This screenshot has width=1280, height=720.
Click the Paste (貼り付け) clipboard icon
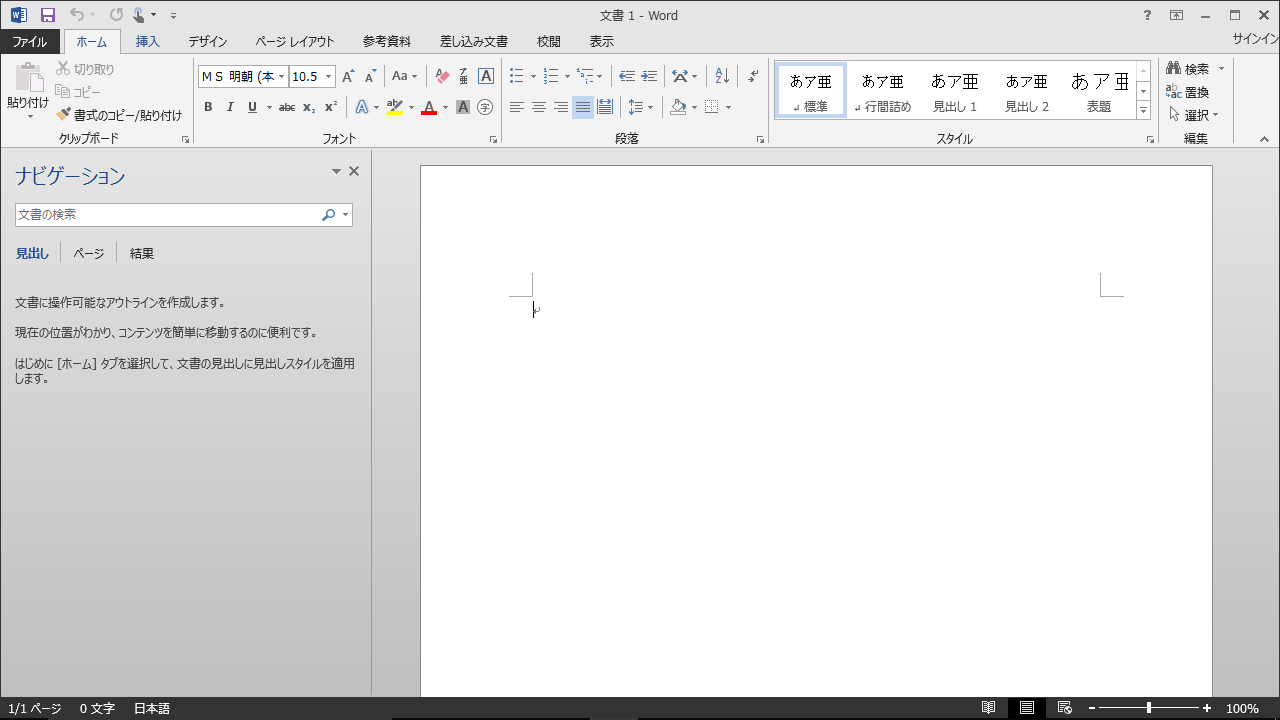(28, 78)
